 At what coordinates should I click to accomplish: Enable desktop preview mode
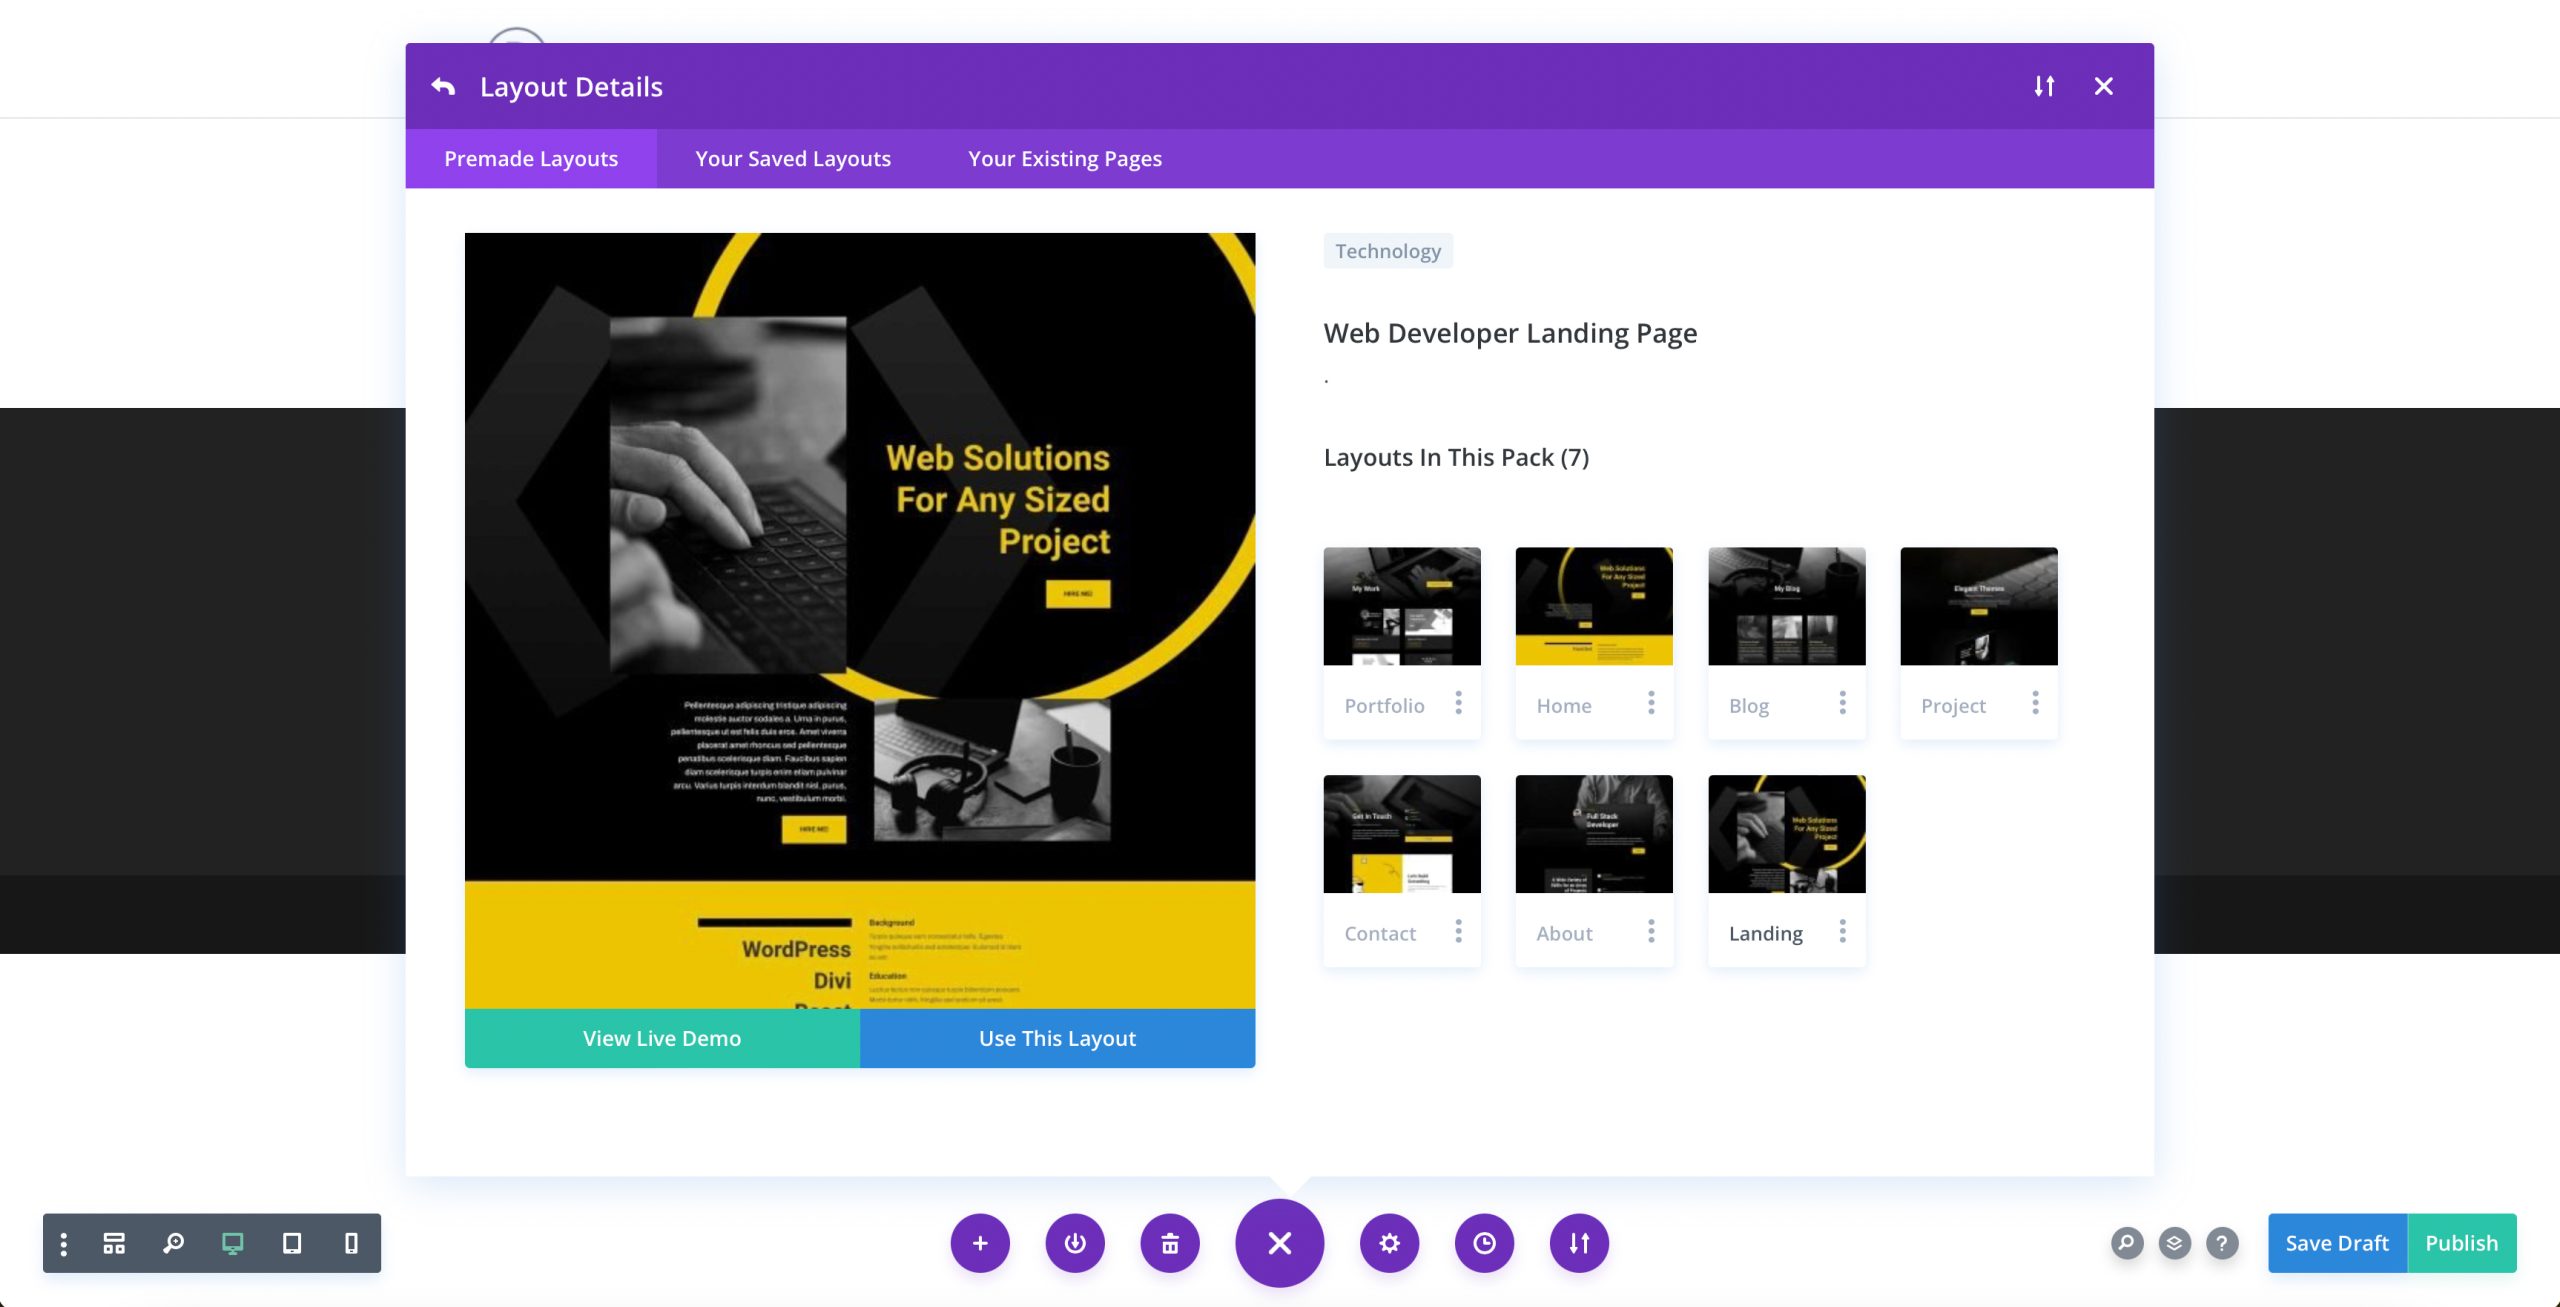click(x=233, y=1243)
